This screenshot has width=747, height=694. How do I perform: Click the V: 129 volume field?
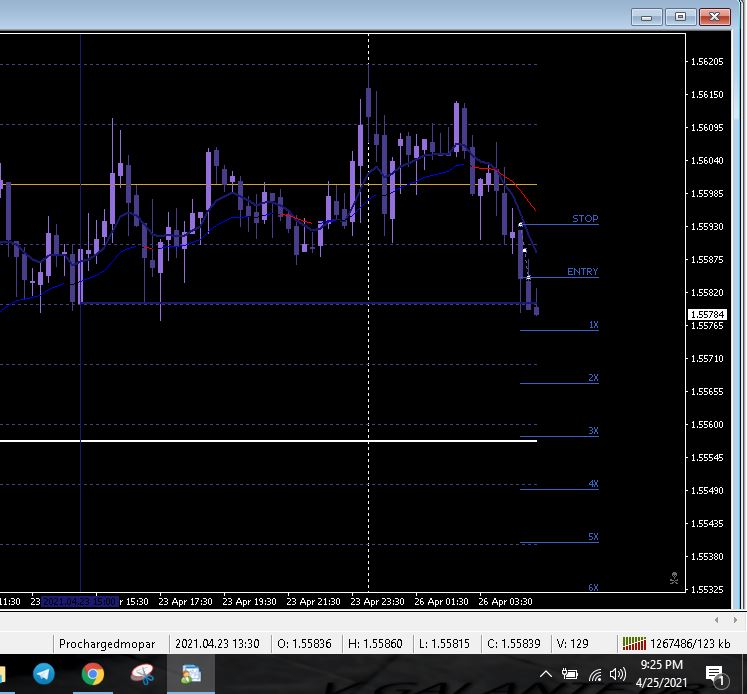tap(575, 644)
